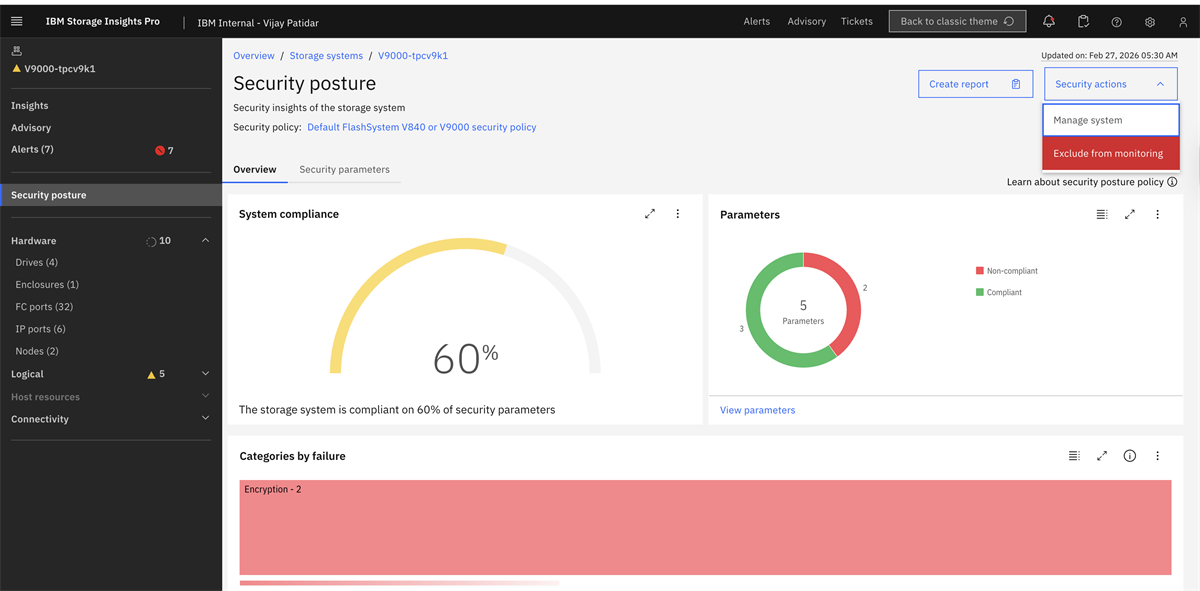Open the Overview breadcrumb link

point(254,56)
